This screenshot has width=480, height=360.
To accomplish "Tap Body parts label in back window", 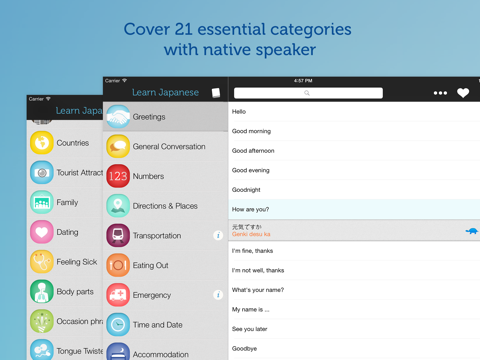I will [x=75, y=292].
